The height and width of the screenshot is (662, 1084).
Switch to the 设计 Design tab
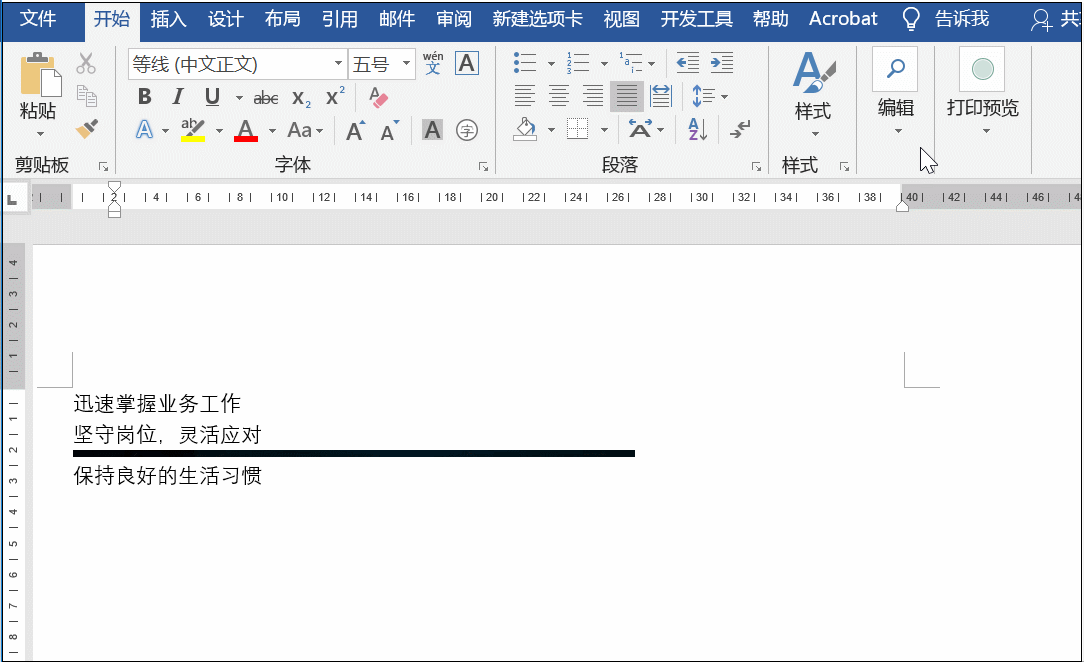pos(226,19)
